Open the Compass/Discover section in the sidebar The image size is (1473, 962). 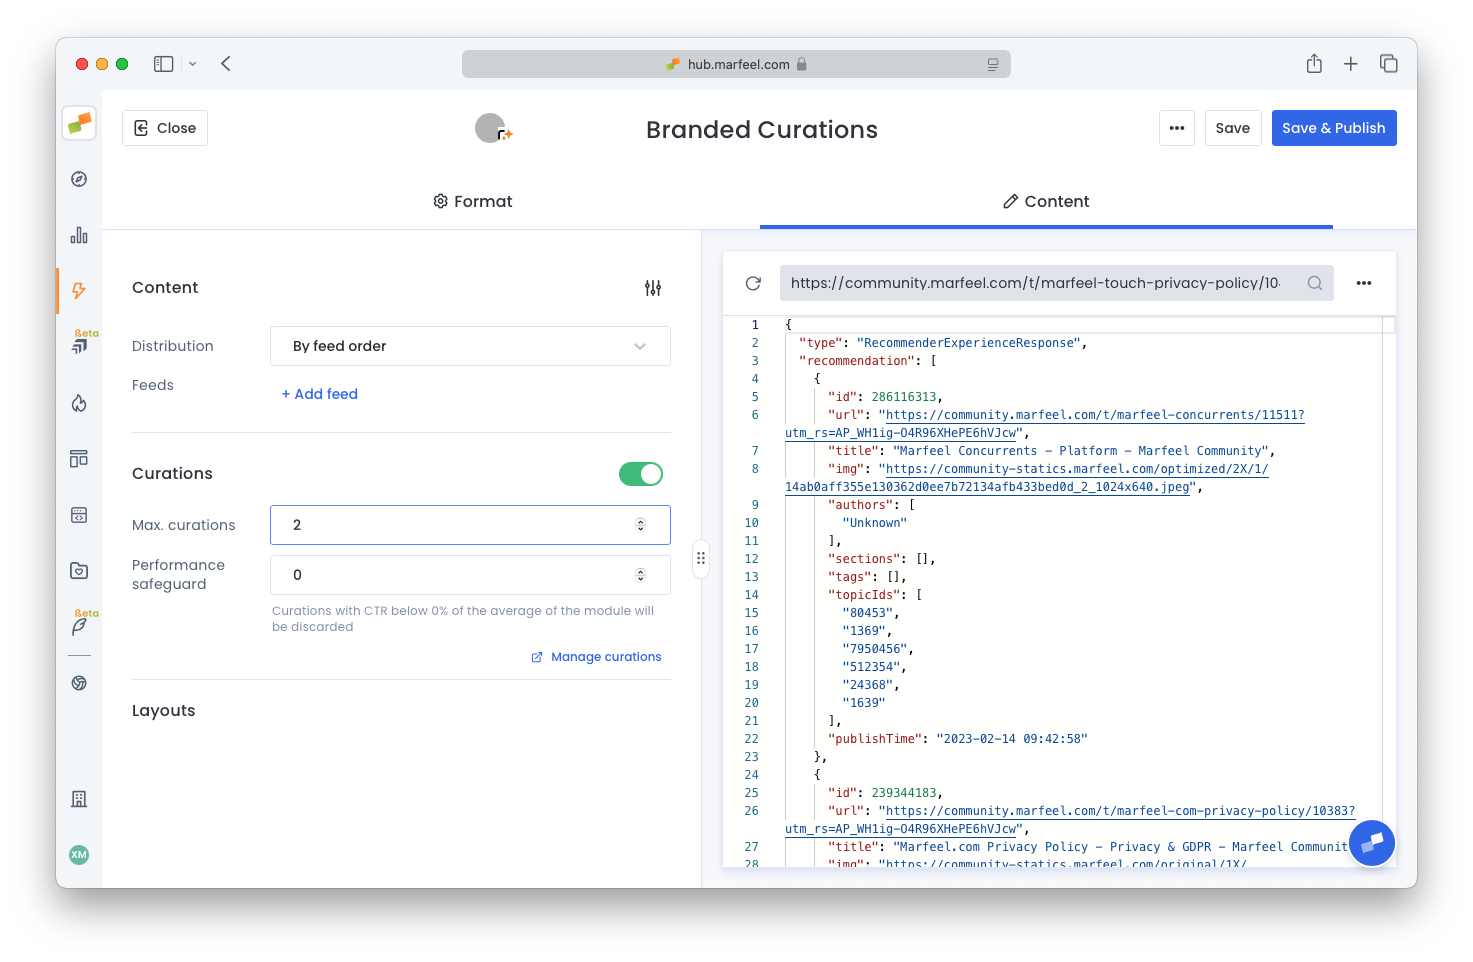tap(79, 179)
